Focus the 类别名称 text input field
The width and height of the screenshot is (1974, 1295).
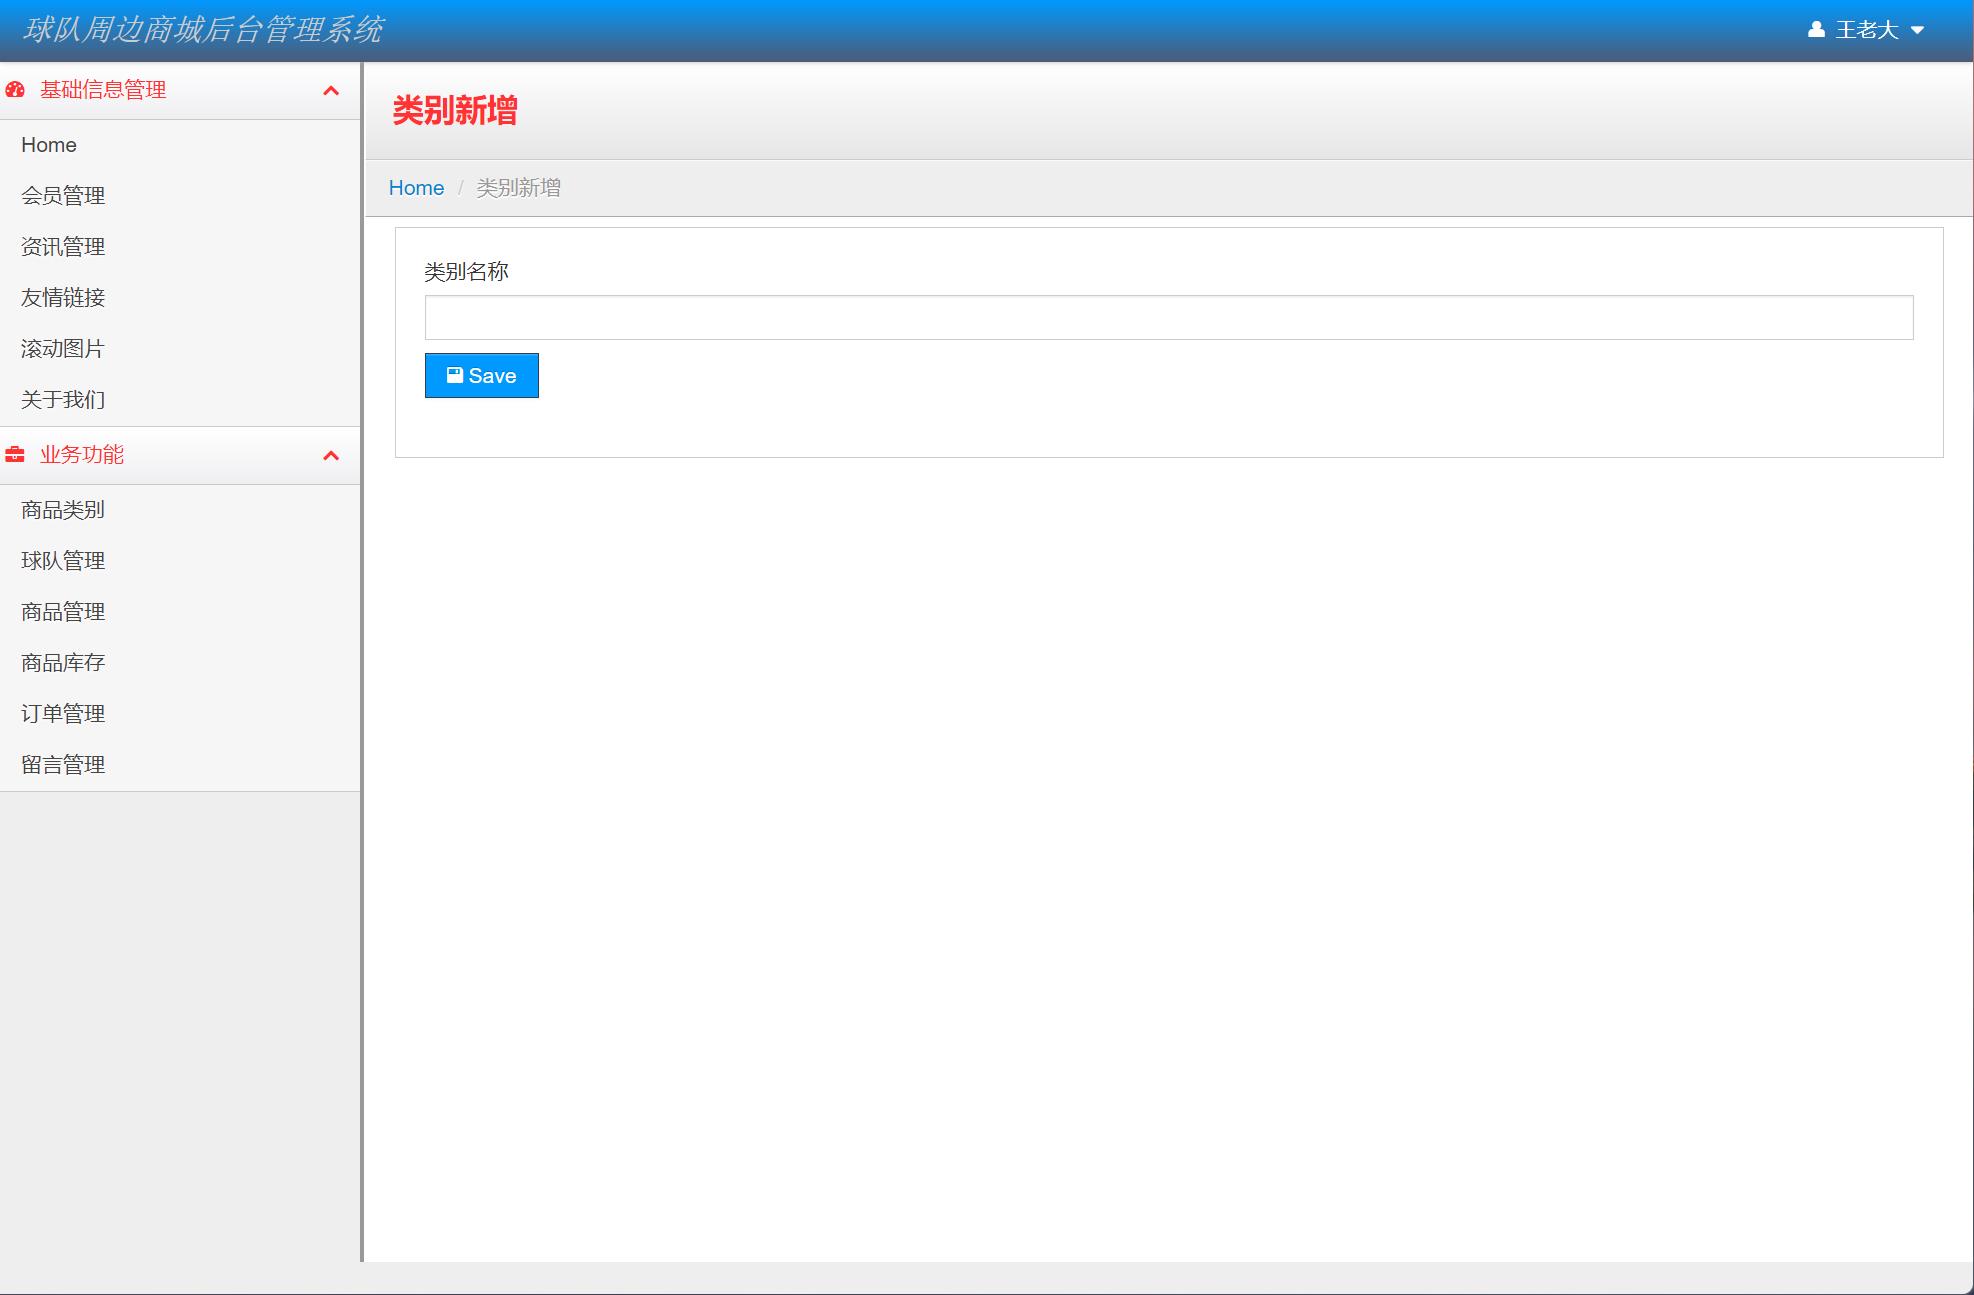tap(1168, 317)
